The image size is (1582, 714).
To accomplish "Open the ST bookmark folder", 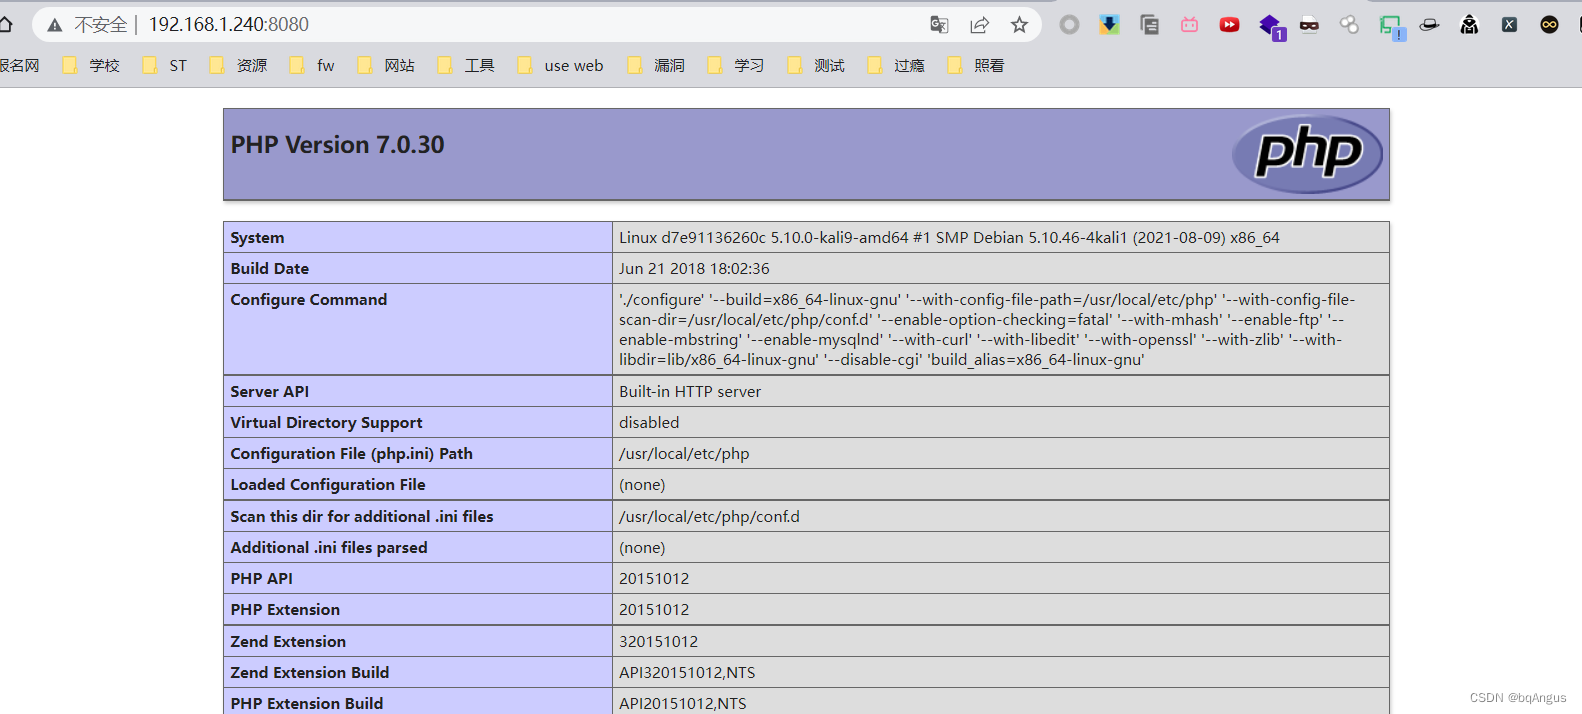I will 165,65.
